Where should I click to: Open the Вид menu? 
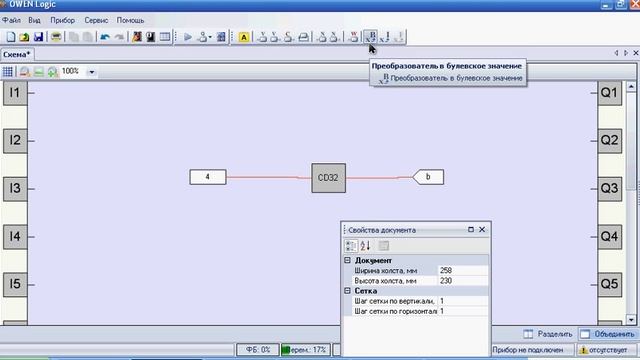pos(34,20)
